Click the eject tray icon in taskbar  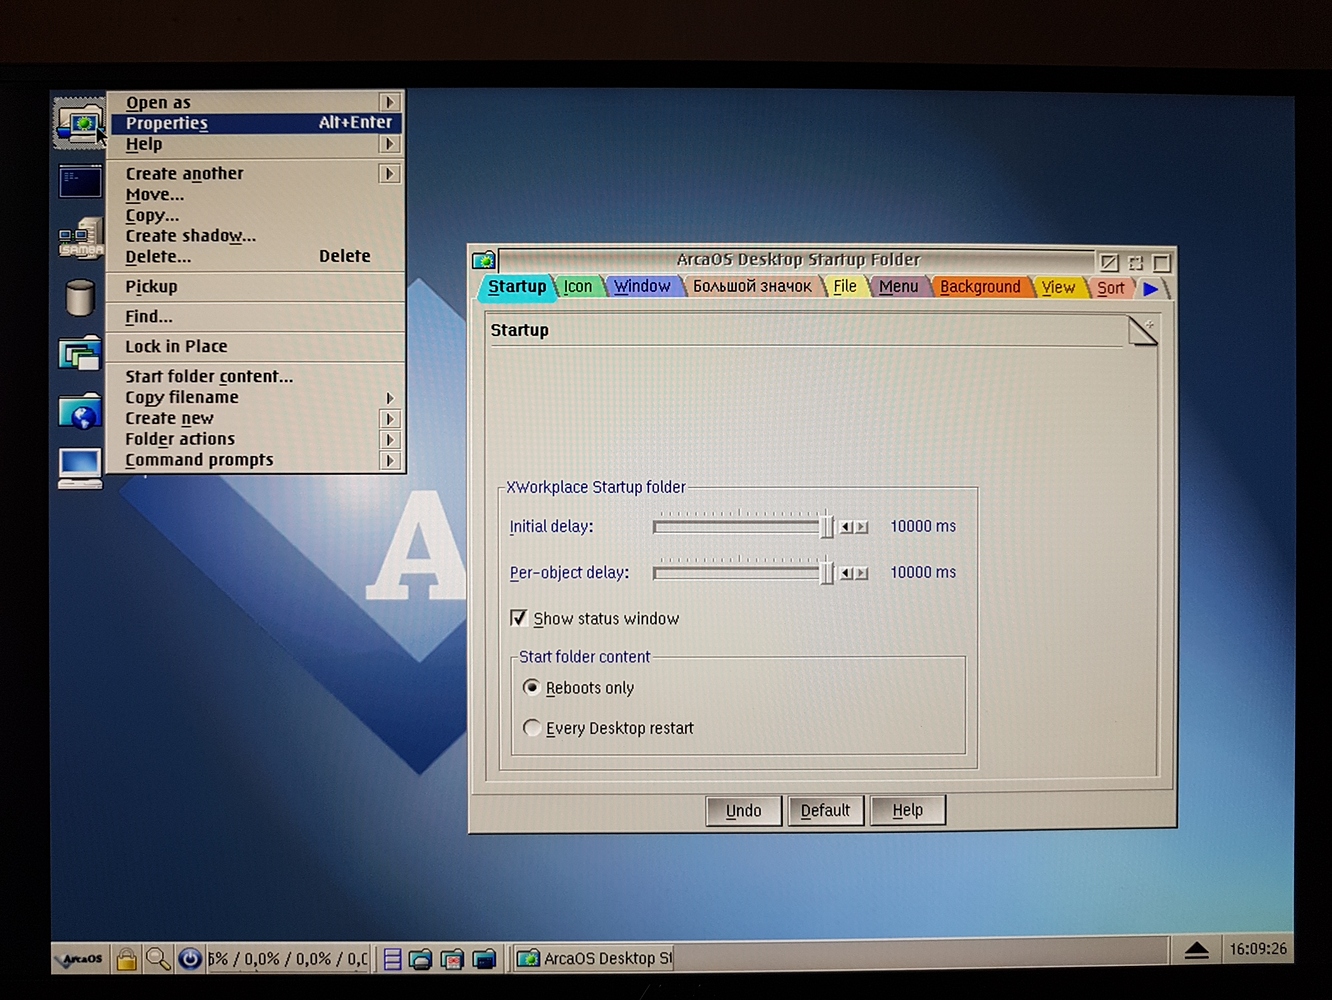[1196, 950]
